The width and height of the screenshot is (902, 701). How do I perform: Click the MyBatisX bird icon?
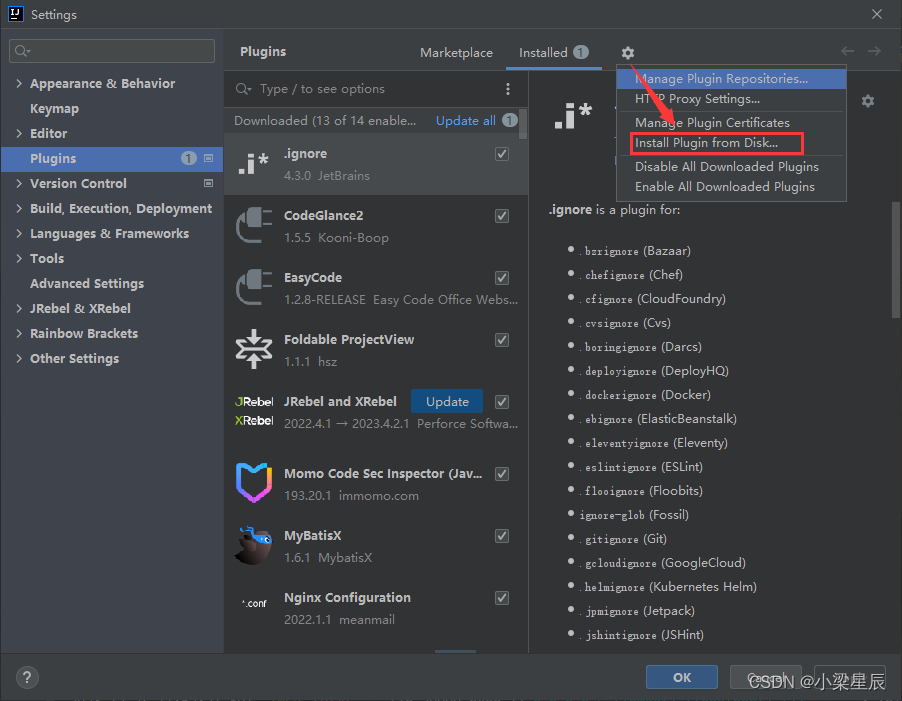tap(254, 545)
